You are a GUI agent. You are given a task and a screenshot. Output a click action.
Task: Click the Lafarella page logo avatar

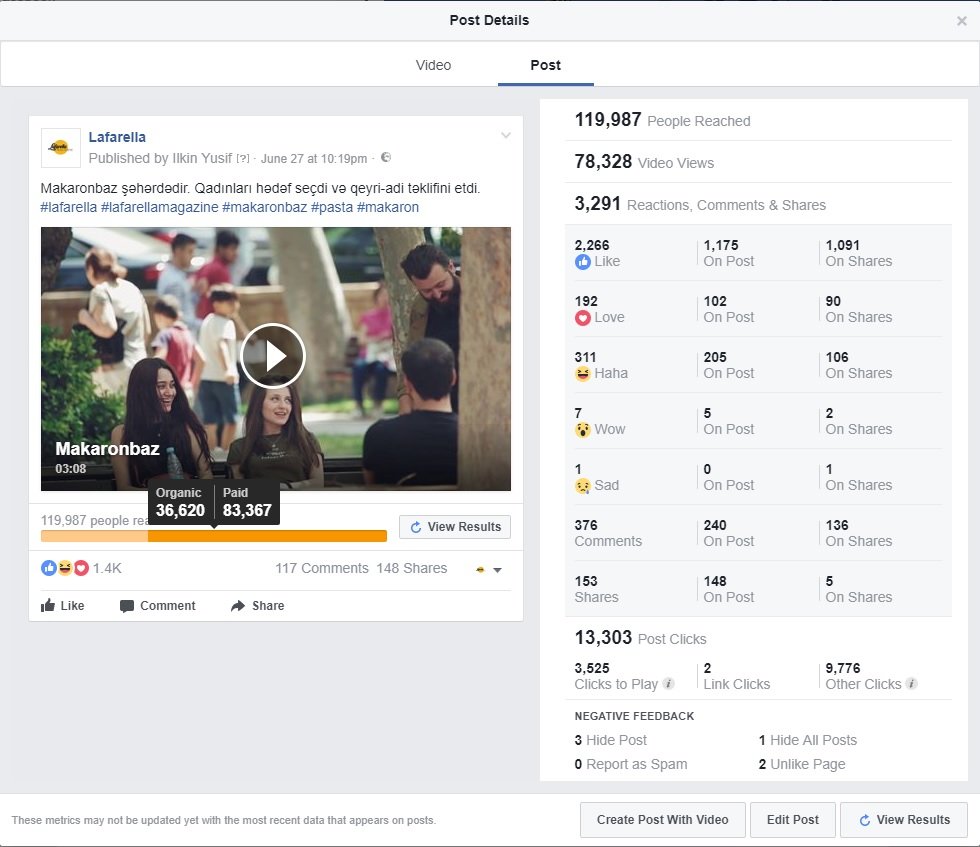click(61, 148)
